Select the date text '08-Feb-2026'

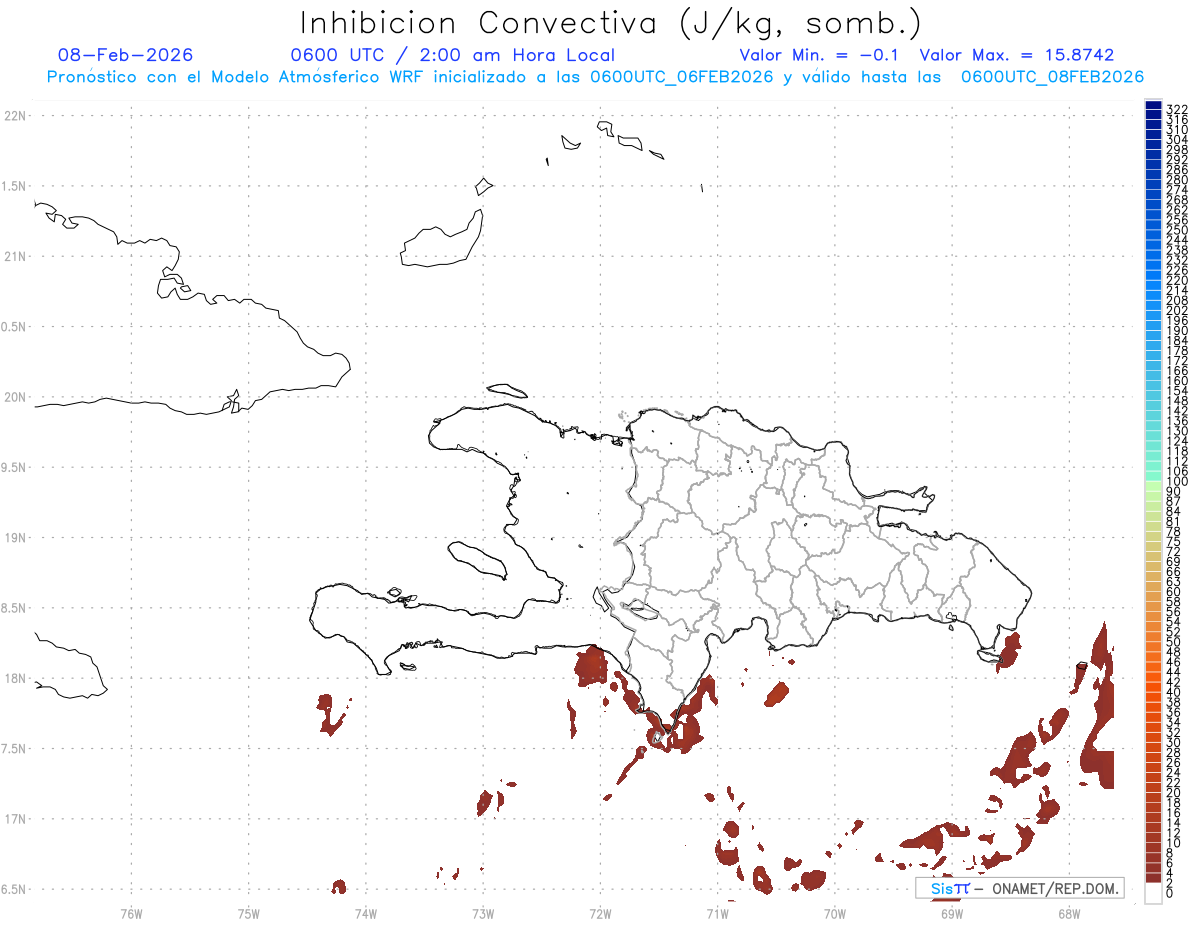[126, 55]
